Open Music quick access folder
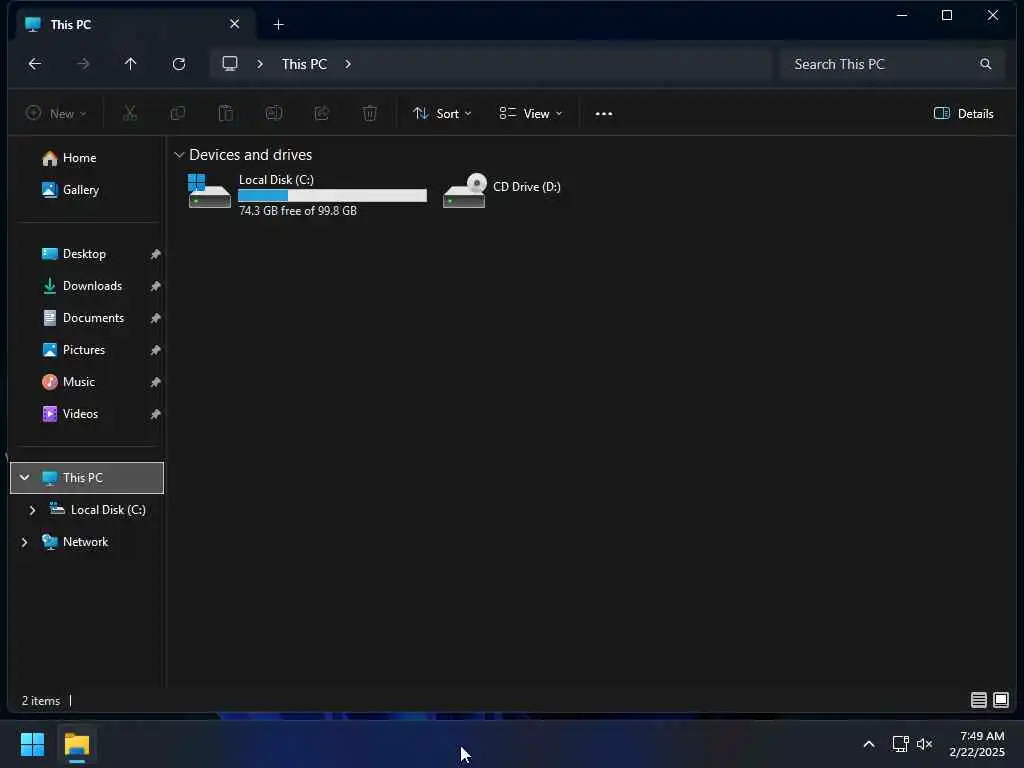1024x768 pixels. pos(69,382)
